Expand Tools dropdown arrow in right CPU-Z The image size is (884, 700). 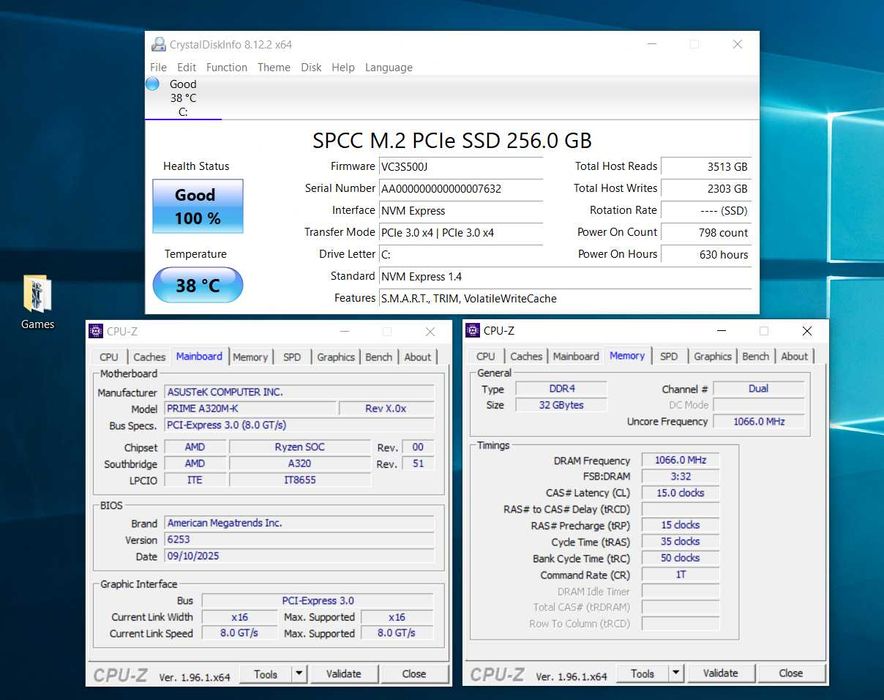676,674
